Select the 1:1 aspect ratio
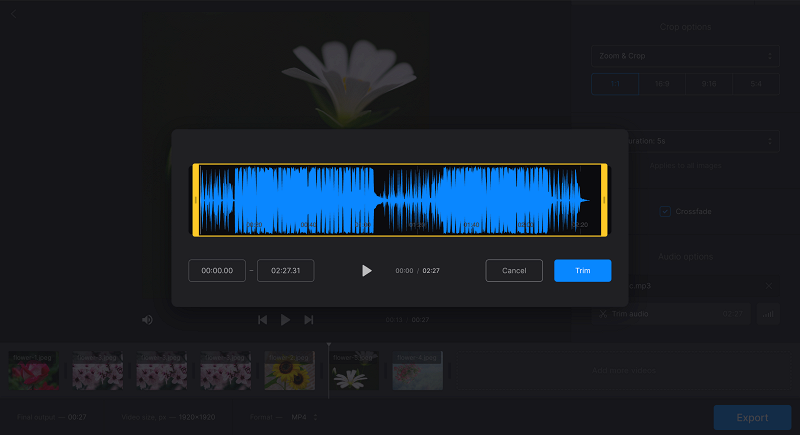The image size is (800, 435). pos(615,84)
